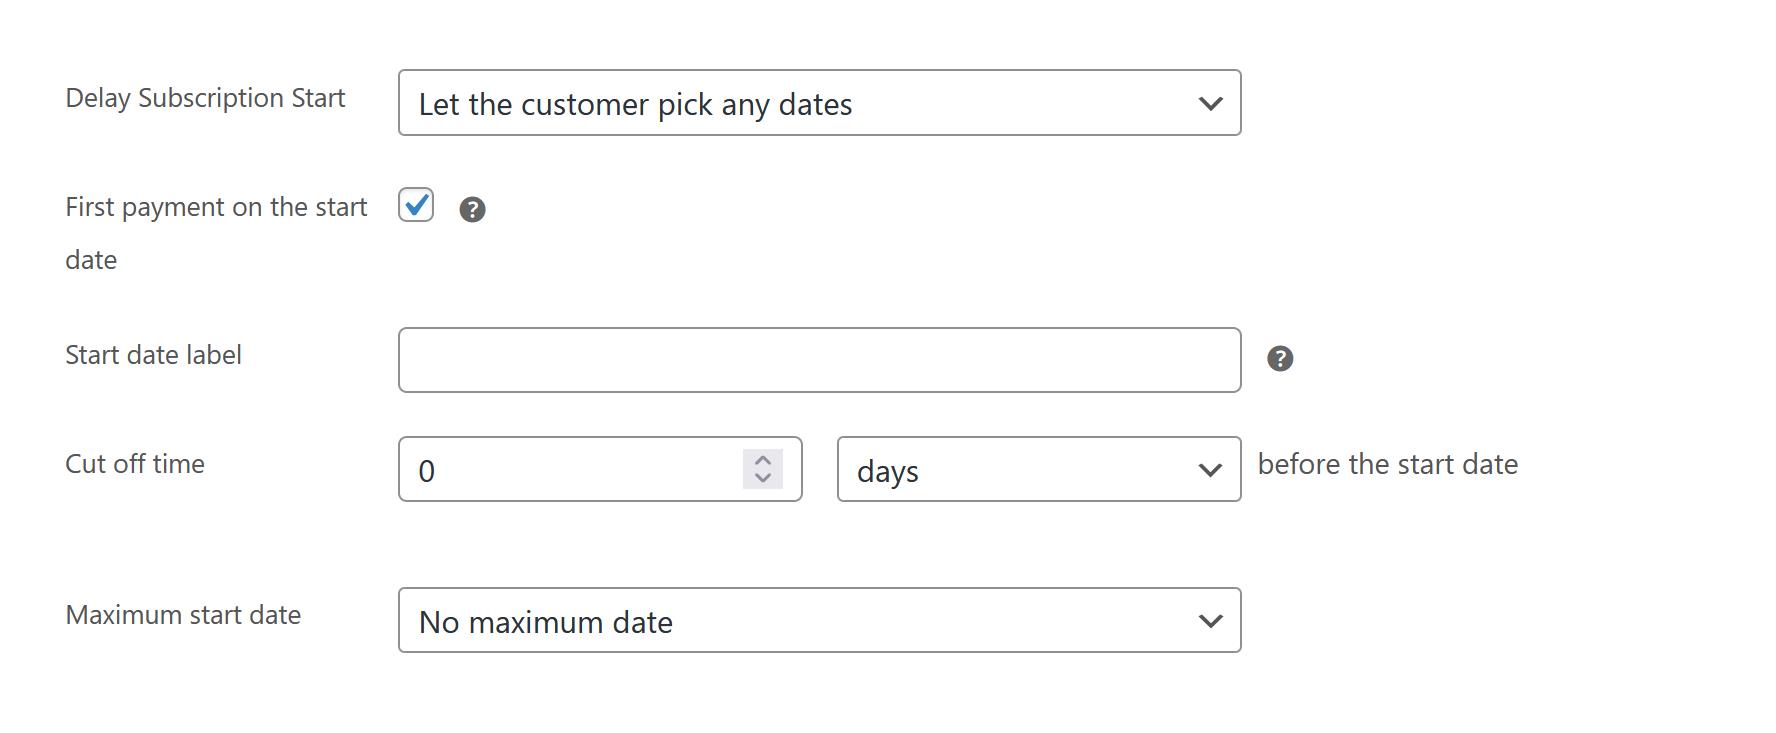Click chevron arrow of Delay Subscription Start select
Screen dimensions: 1776x733
(1210, 103)
